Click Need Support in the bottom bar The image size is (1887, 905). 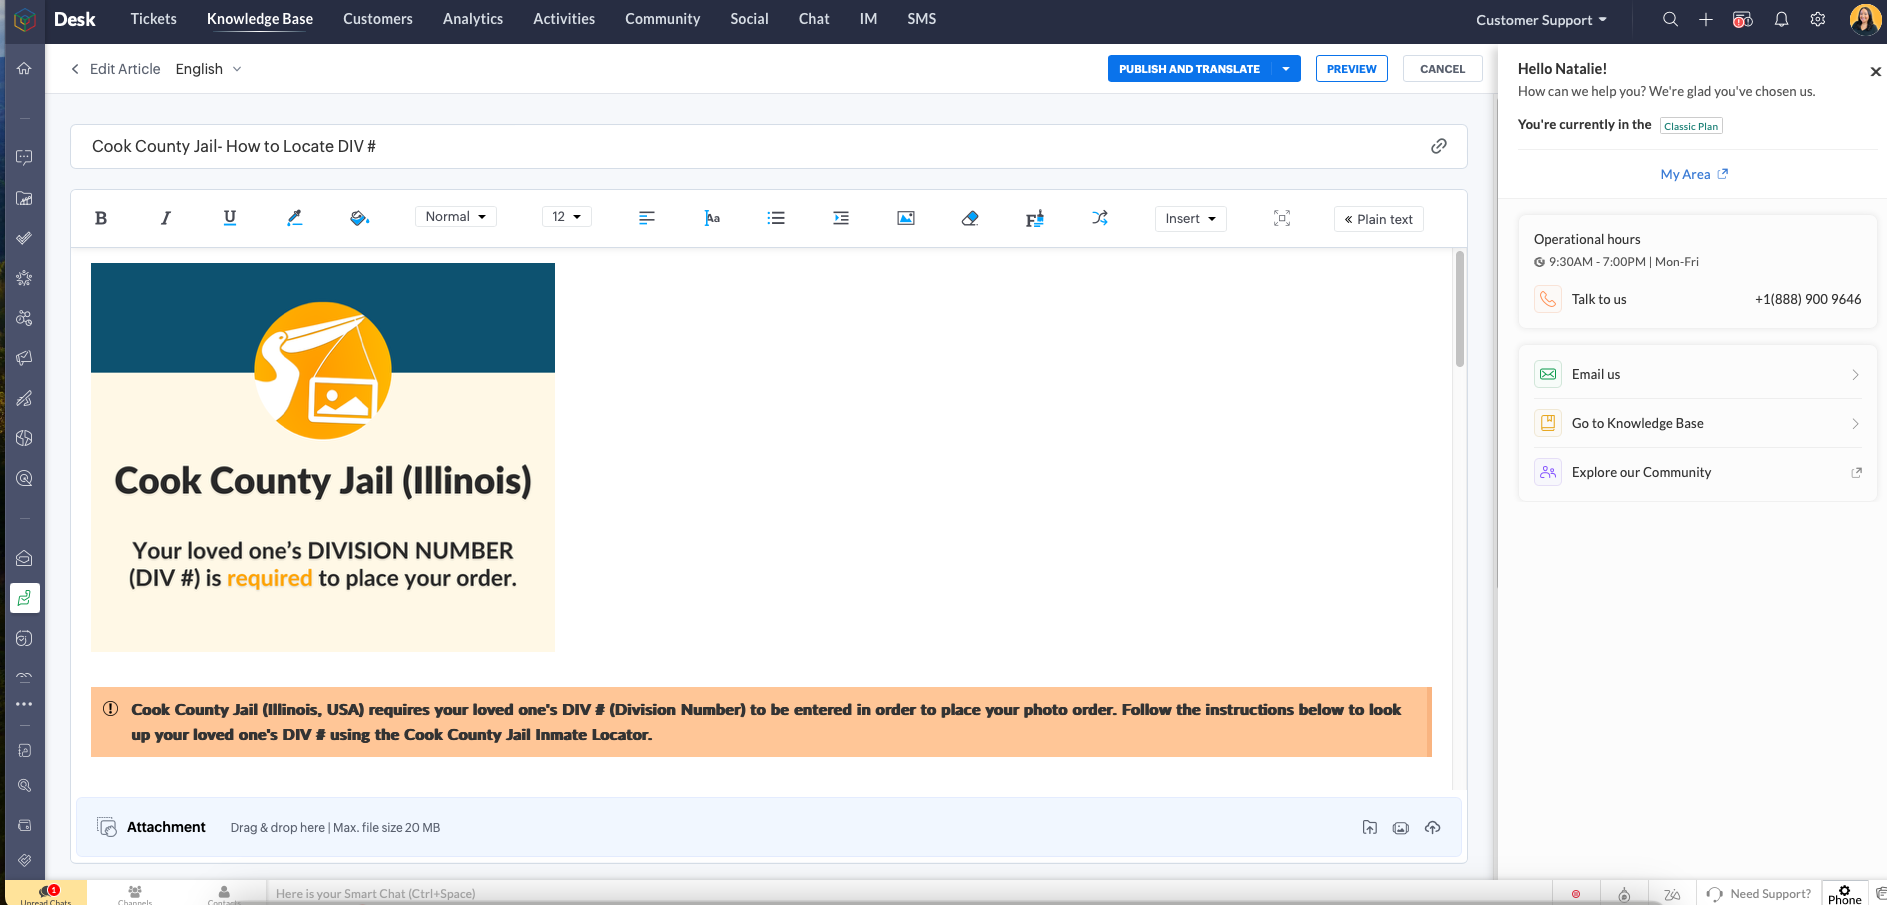(x=1759, y=894)
